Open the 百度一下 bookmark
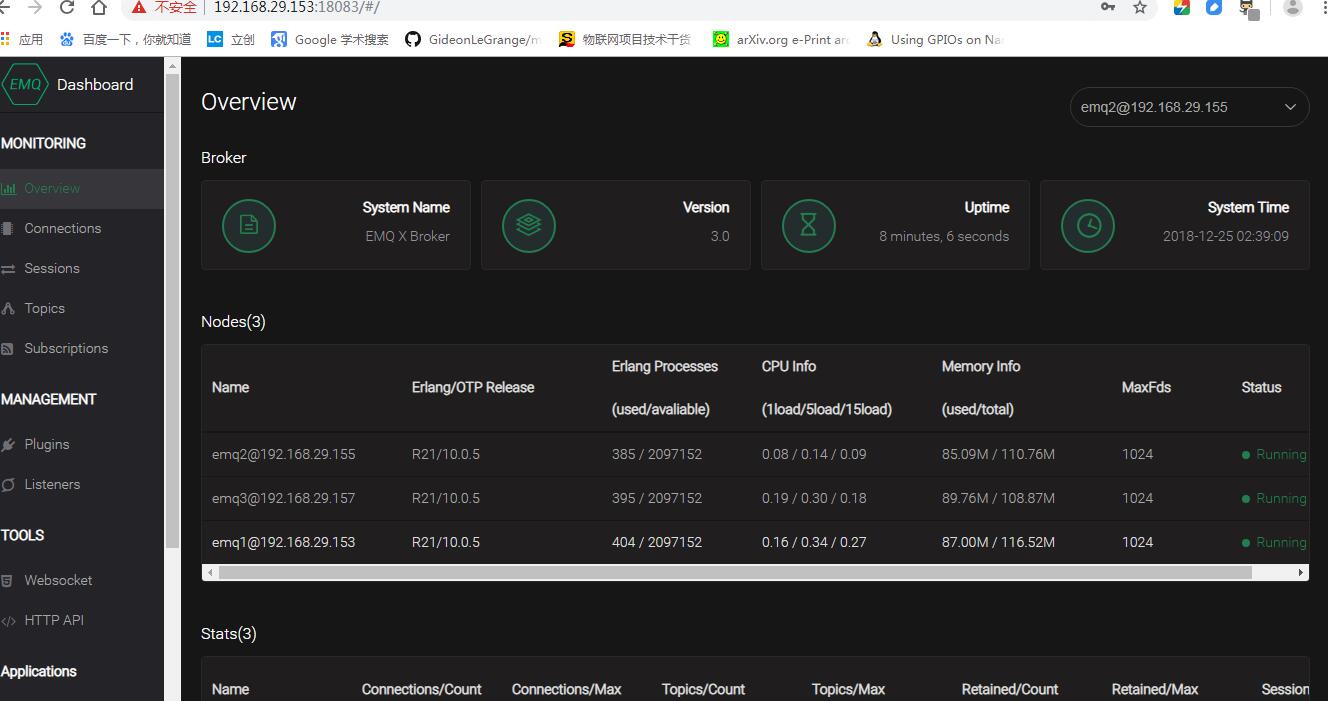 click(x=126, y=40)
